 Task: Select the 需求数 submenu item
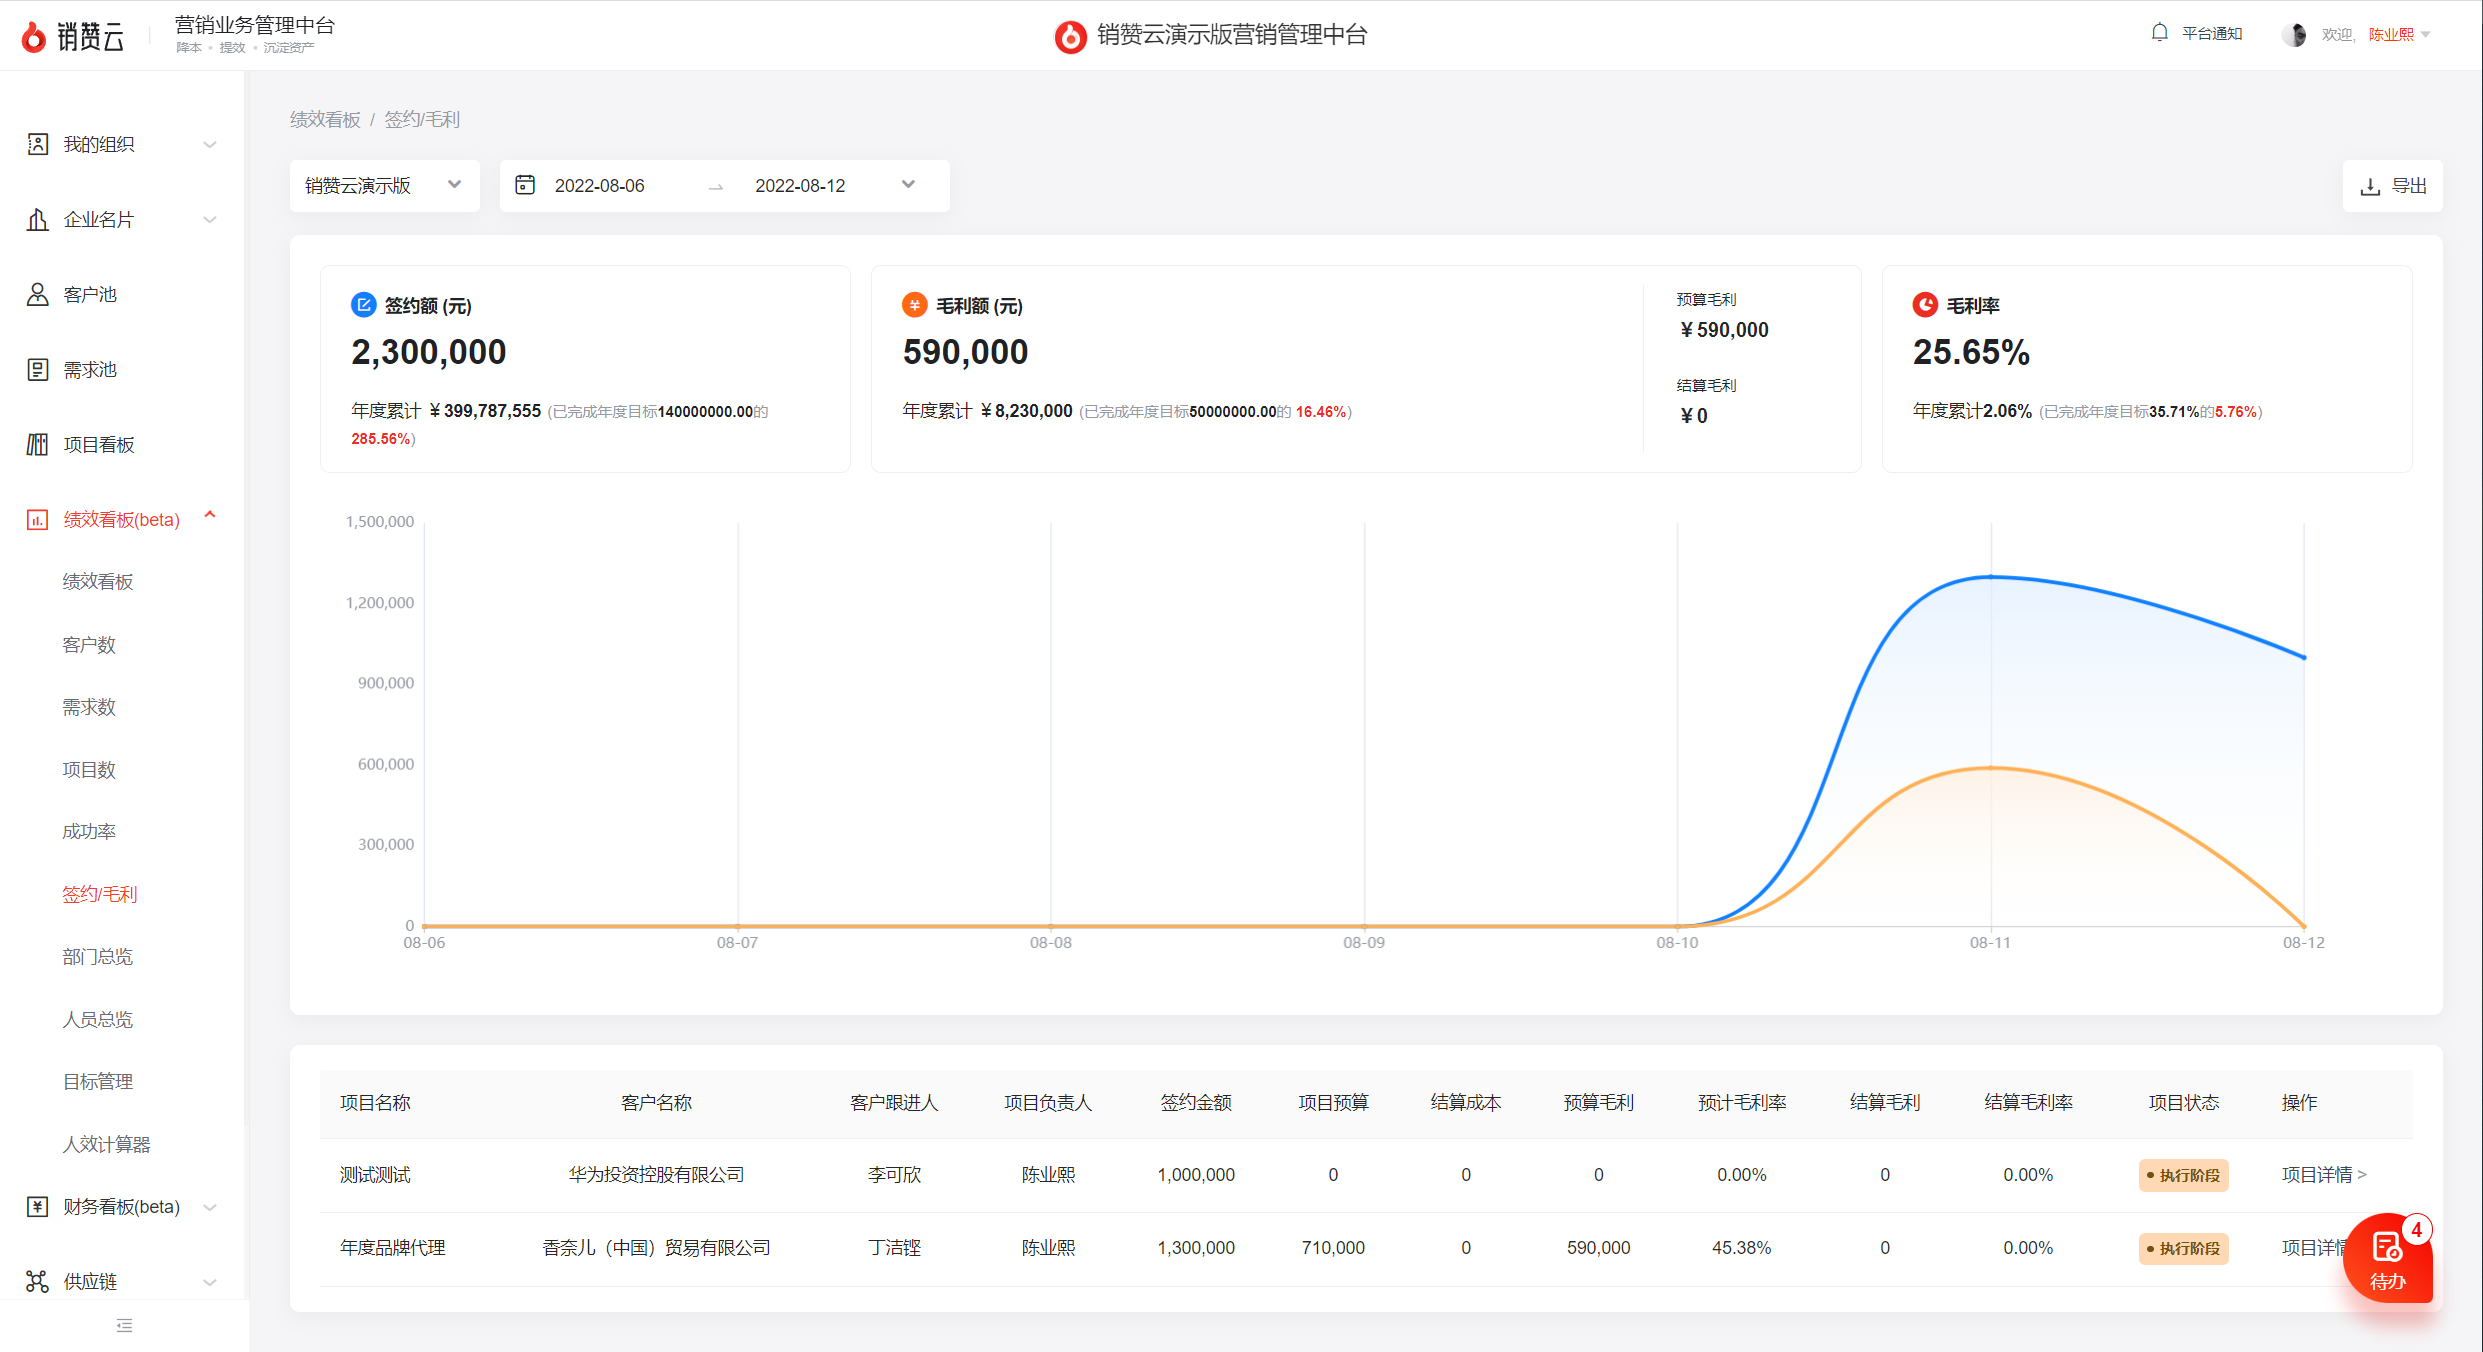pyautogui.click(x=89, y=706)
